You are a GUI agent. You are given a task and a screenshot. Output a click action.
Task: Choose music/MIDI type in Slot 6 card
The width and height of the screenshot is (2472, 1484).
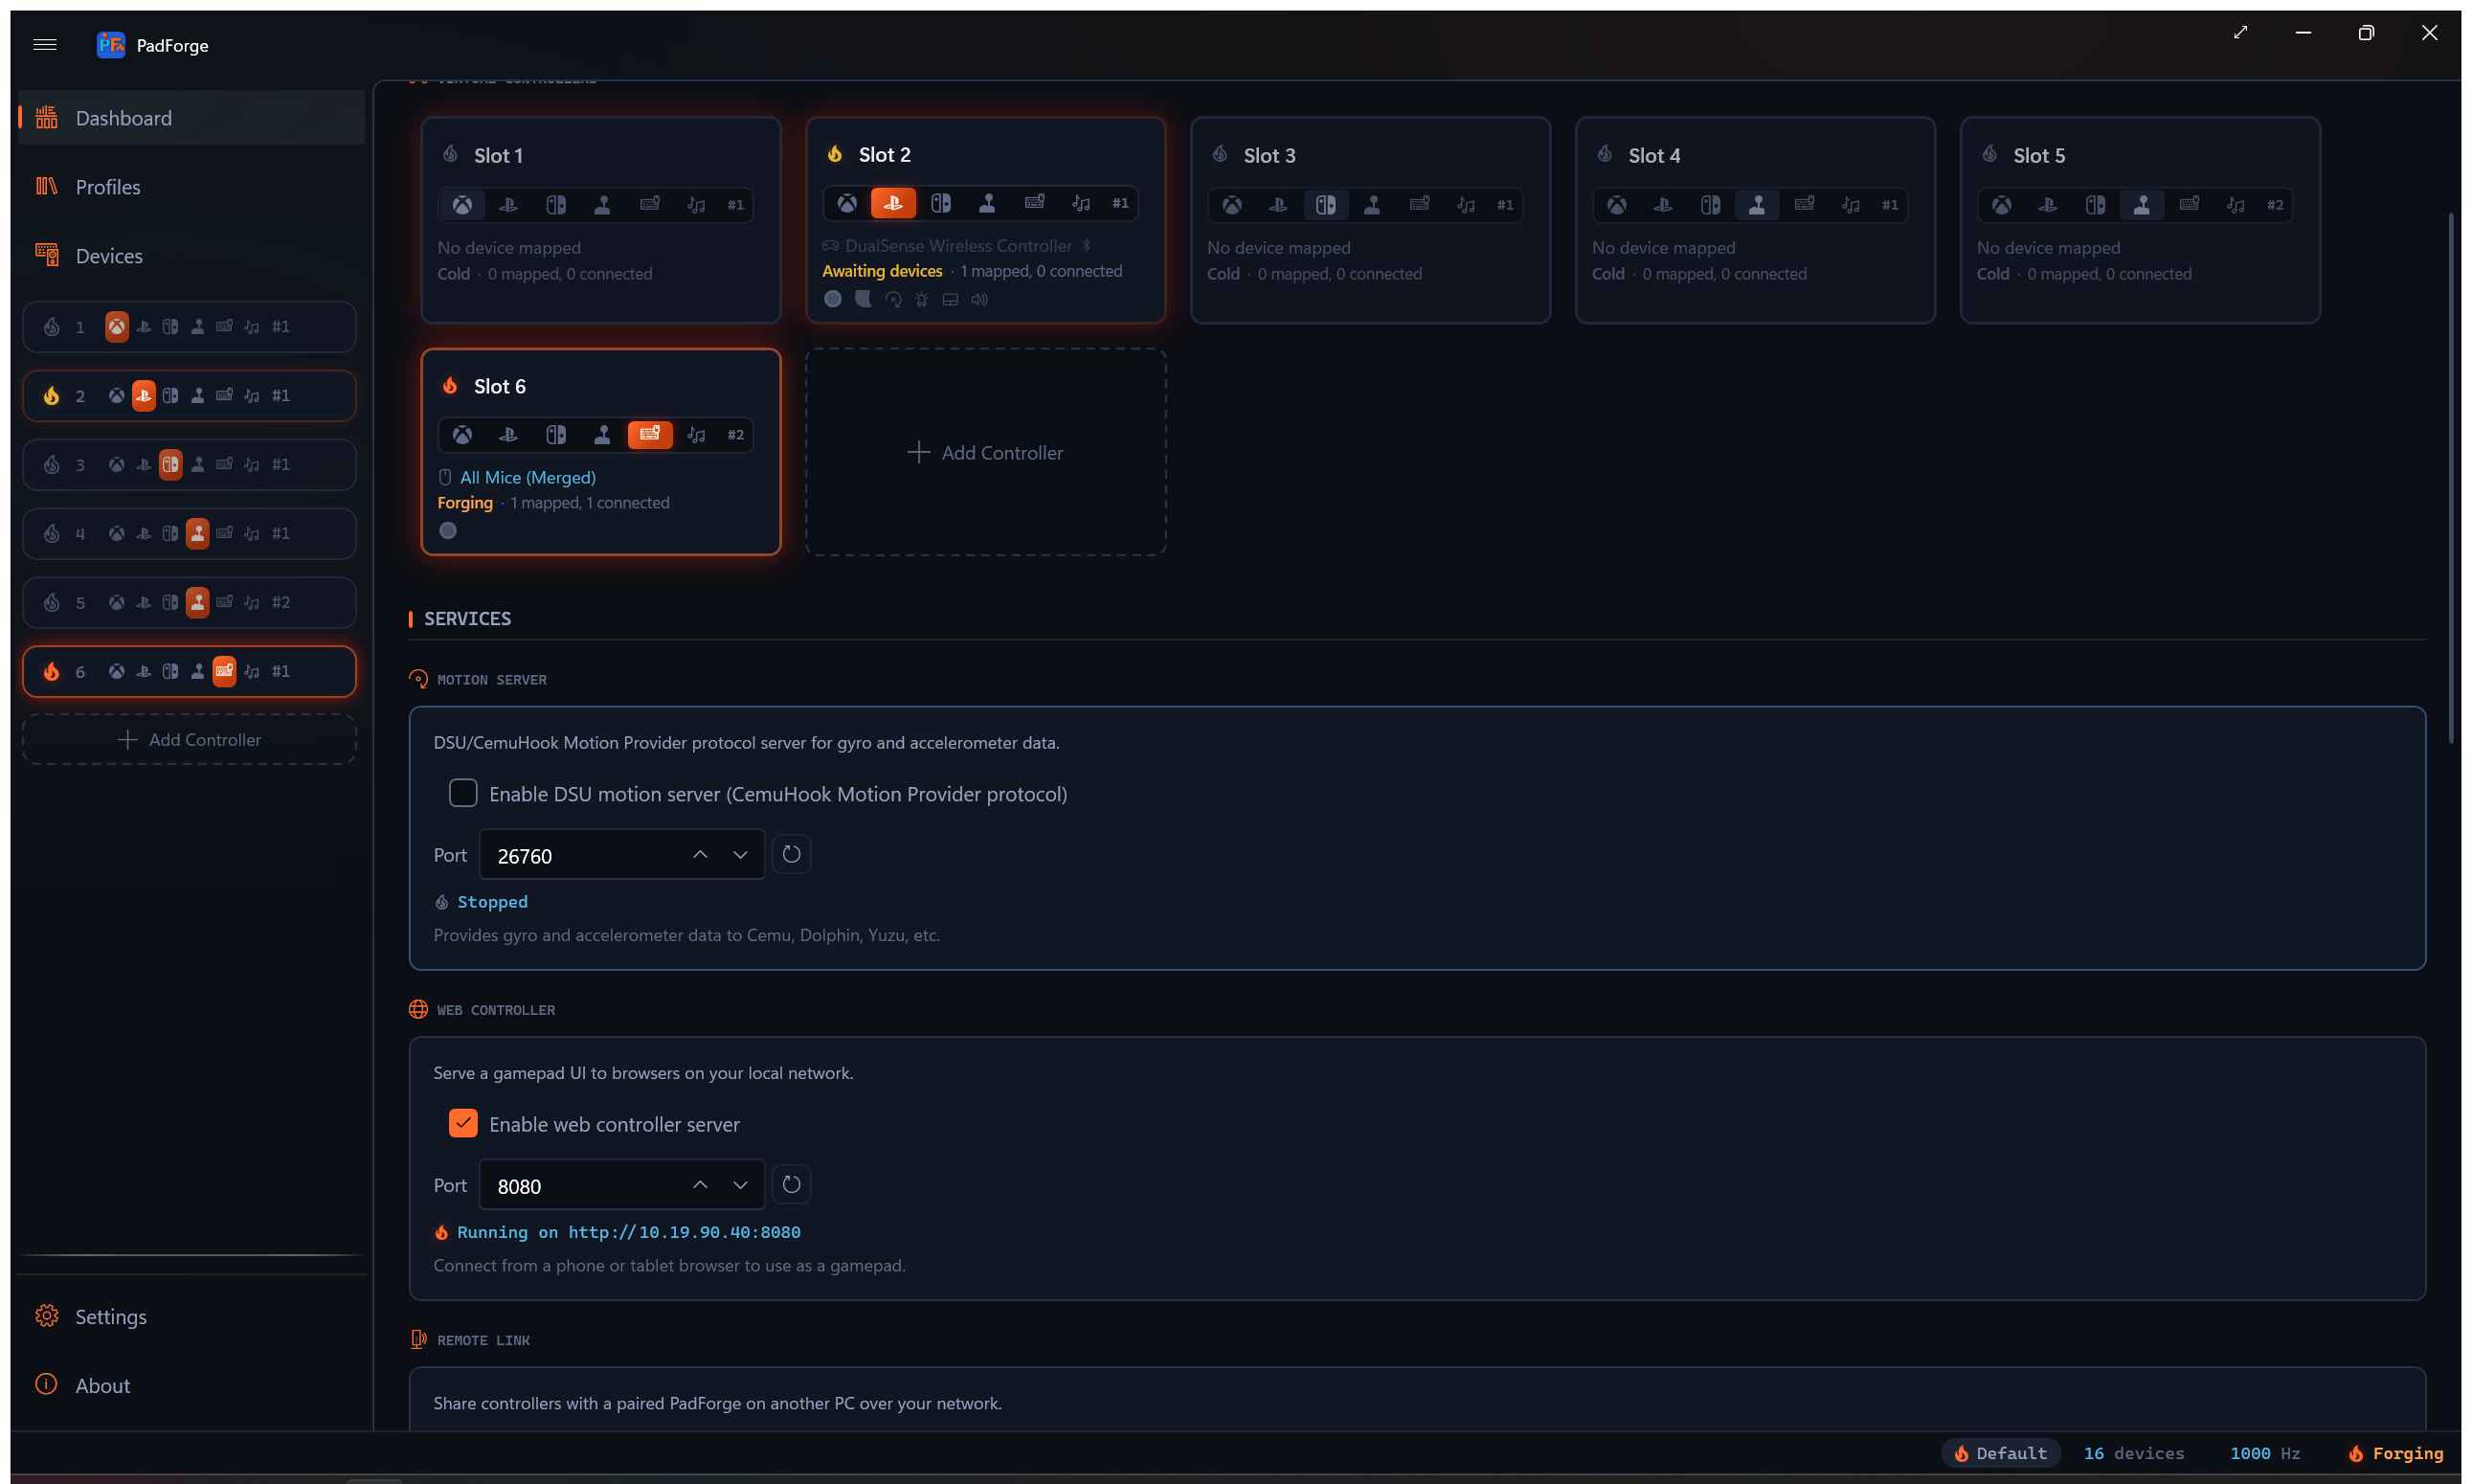(x=697, y=434)
